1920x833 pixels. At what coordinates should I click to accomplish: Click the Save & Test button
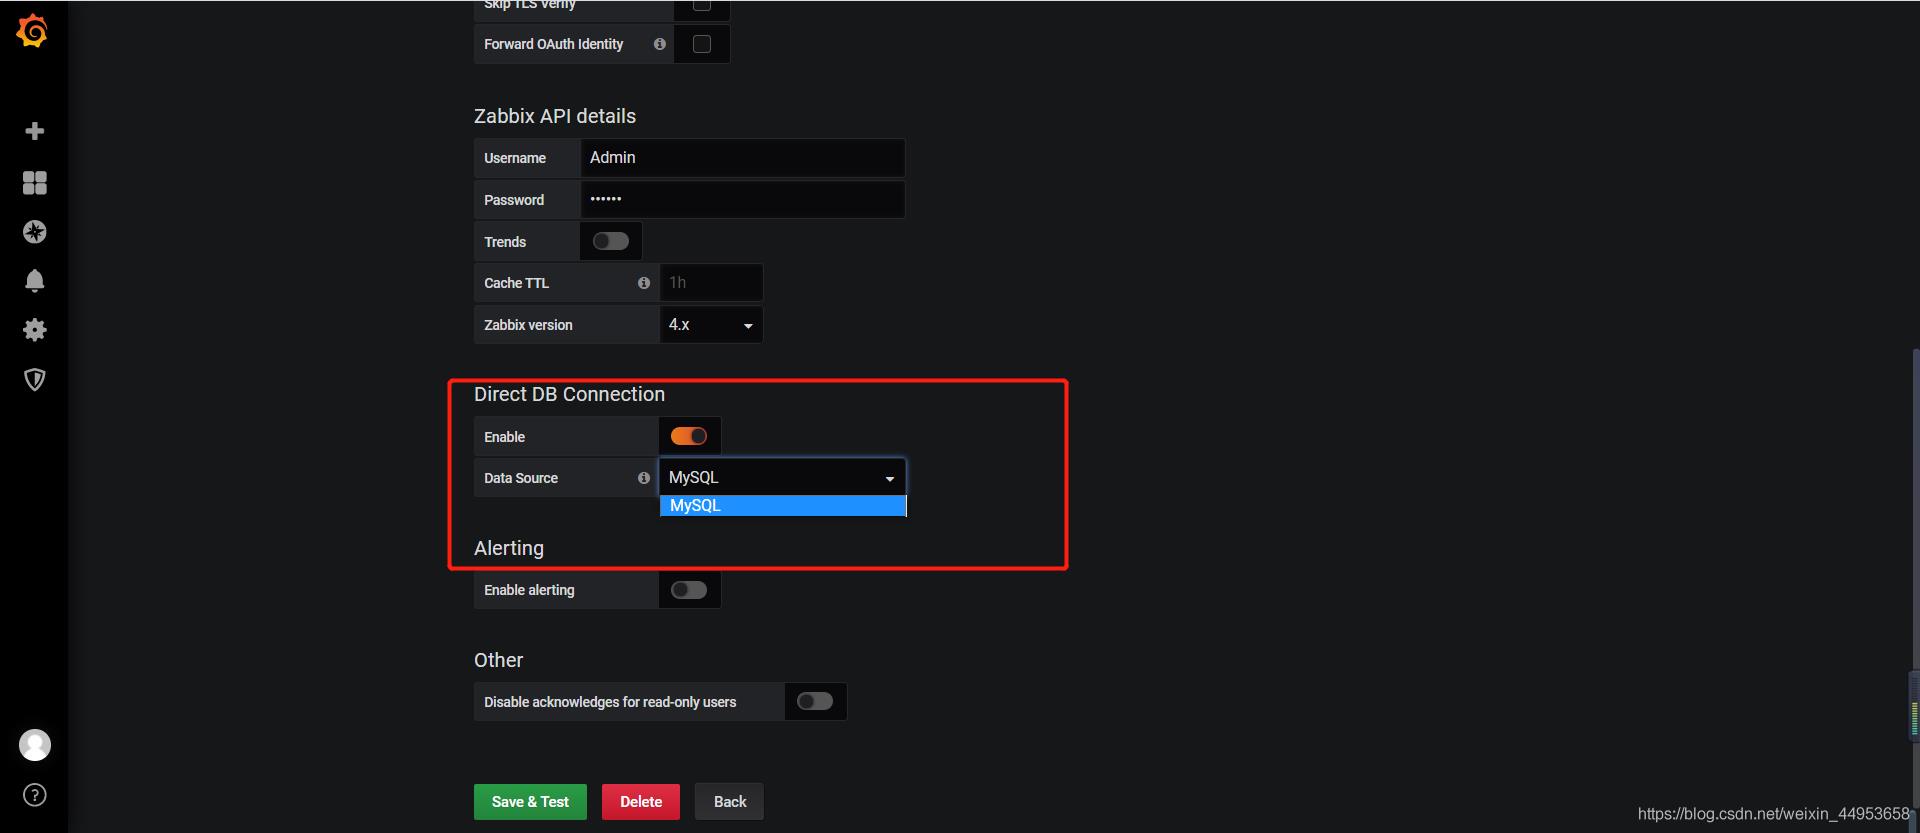point(530,802)
